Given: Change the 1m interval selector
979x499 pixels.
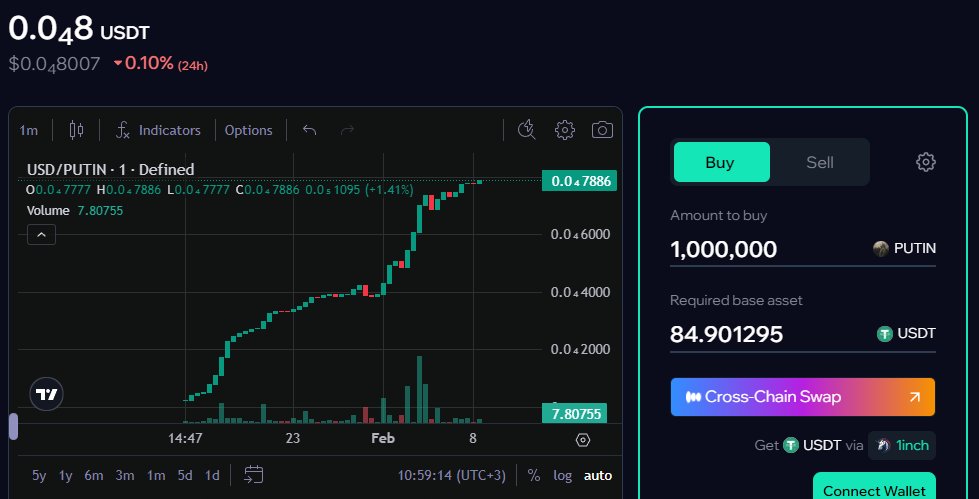Looking at the screenshot, I should point(29,131).
